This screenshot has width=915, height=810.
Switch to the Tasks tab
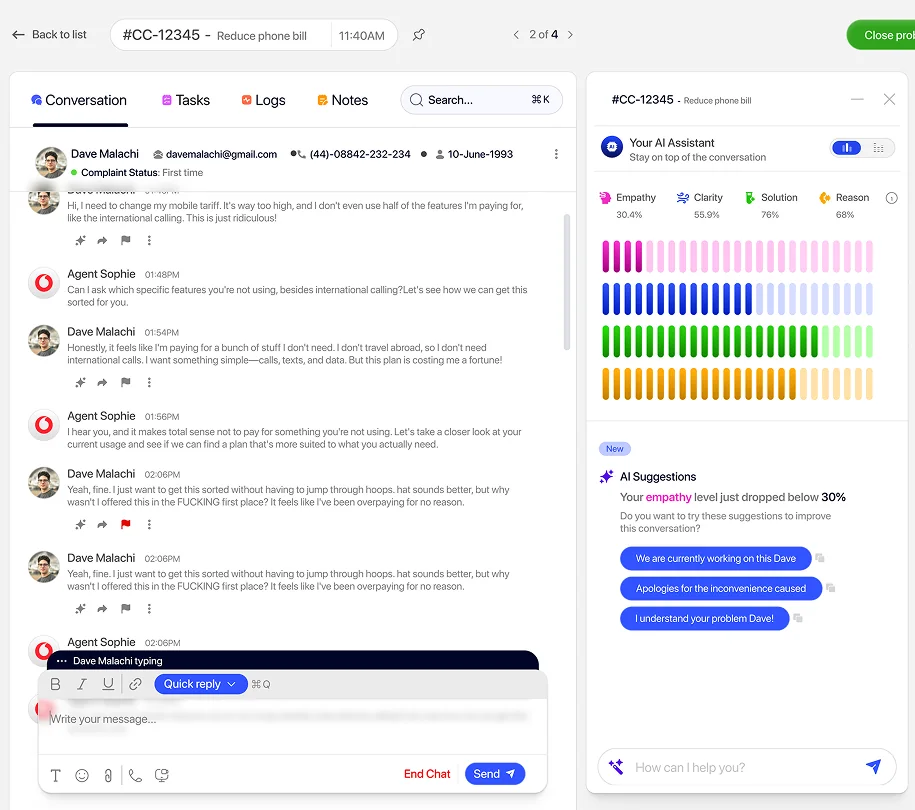186,100
